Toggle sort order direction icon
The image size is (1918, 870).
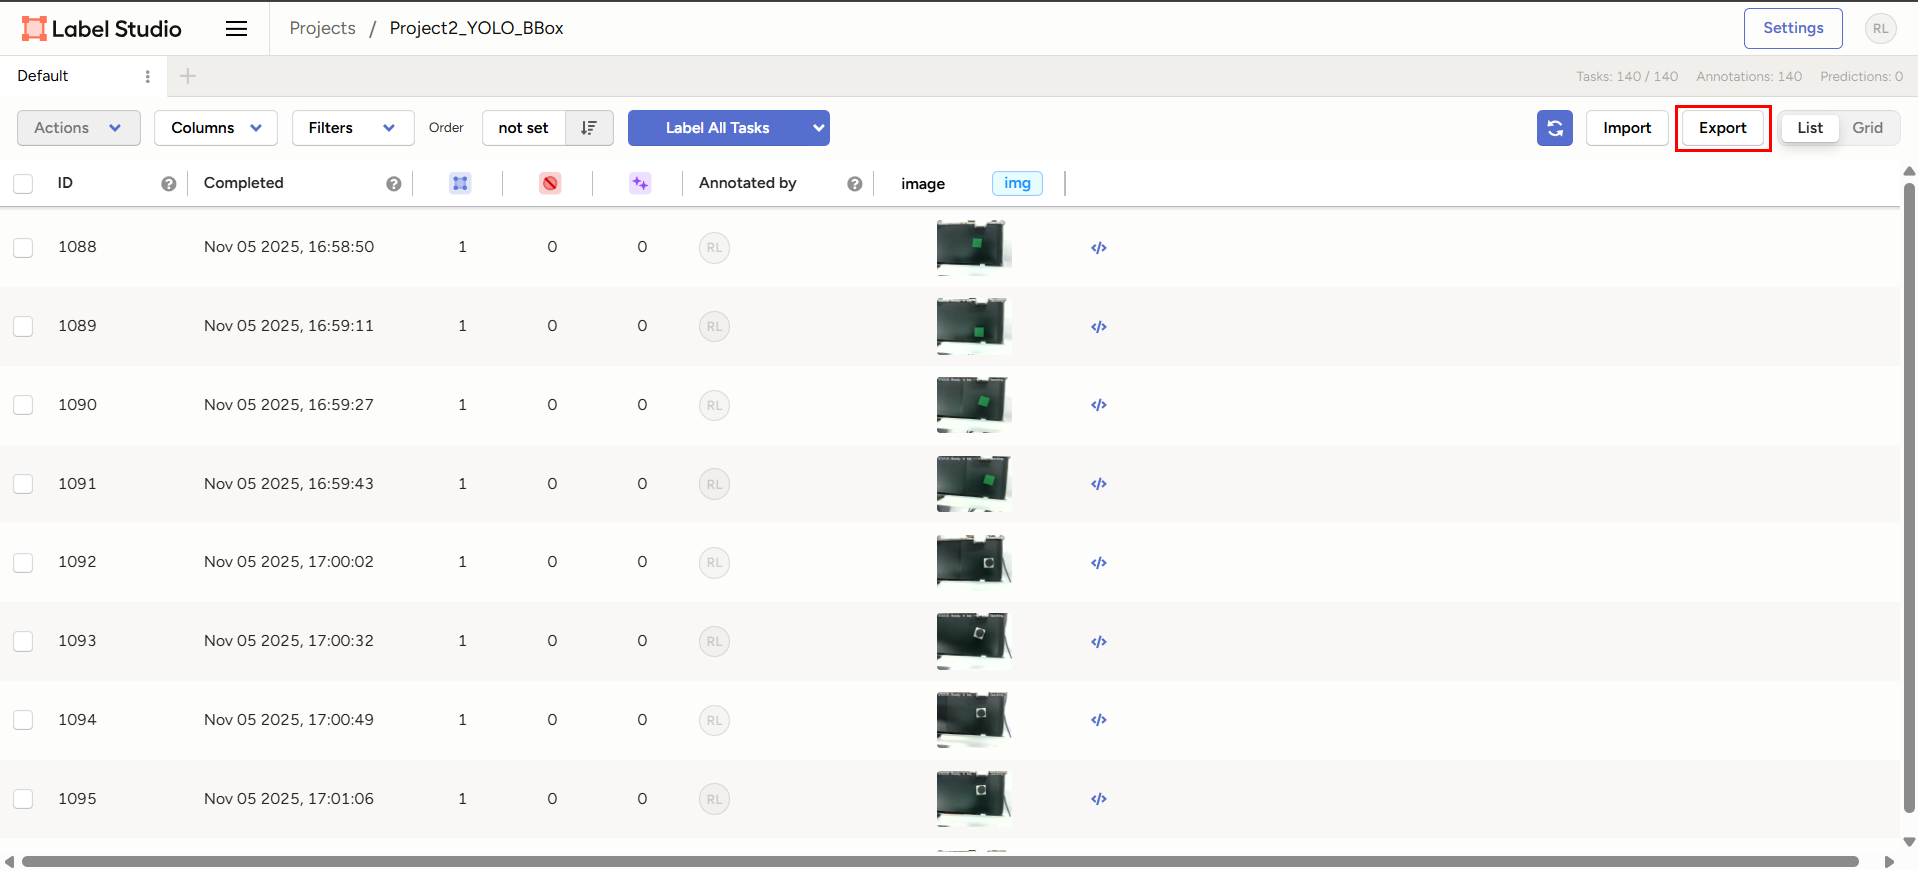pyautogui.click(x=589, y=128)
